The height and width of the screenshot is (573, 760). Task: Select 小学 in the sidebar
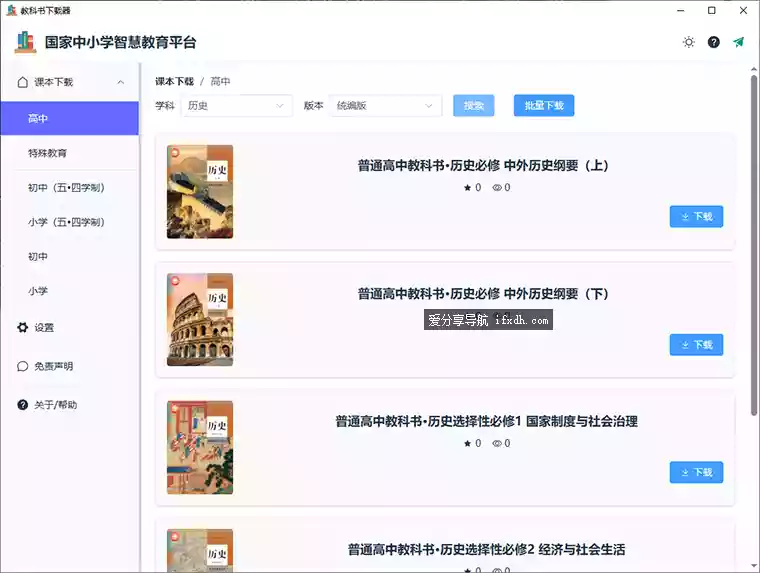click(x=38, y=291)
